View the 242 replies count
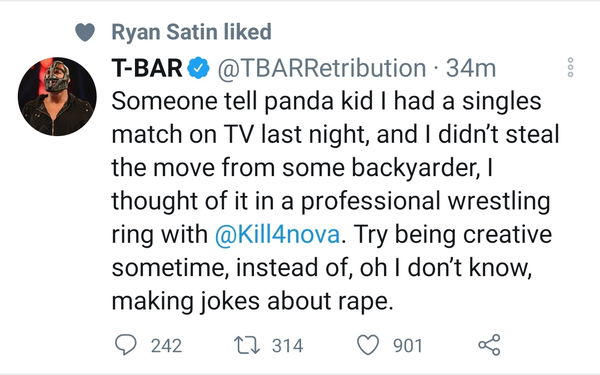This screenshot has height=375, width=600. (166, 346)
